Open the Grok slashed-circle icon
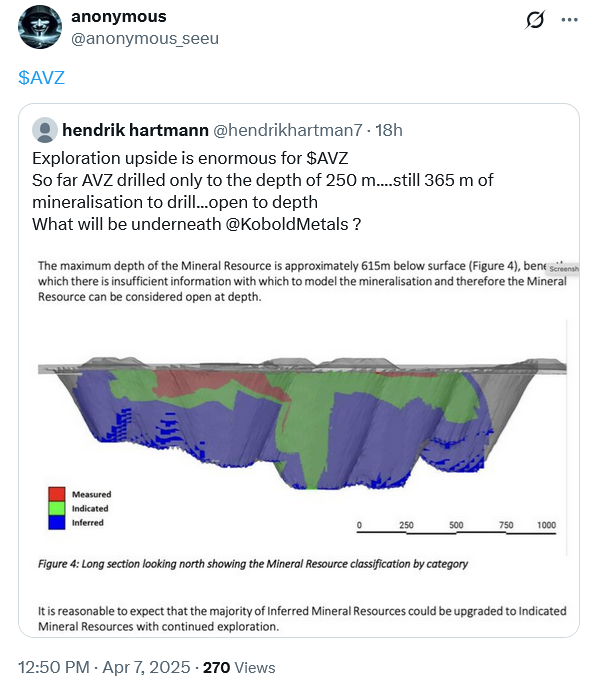Screen dimensions: 598x688 coord(535,20)
